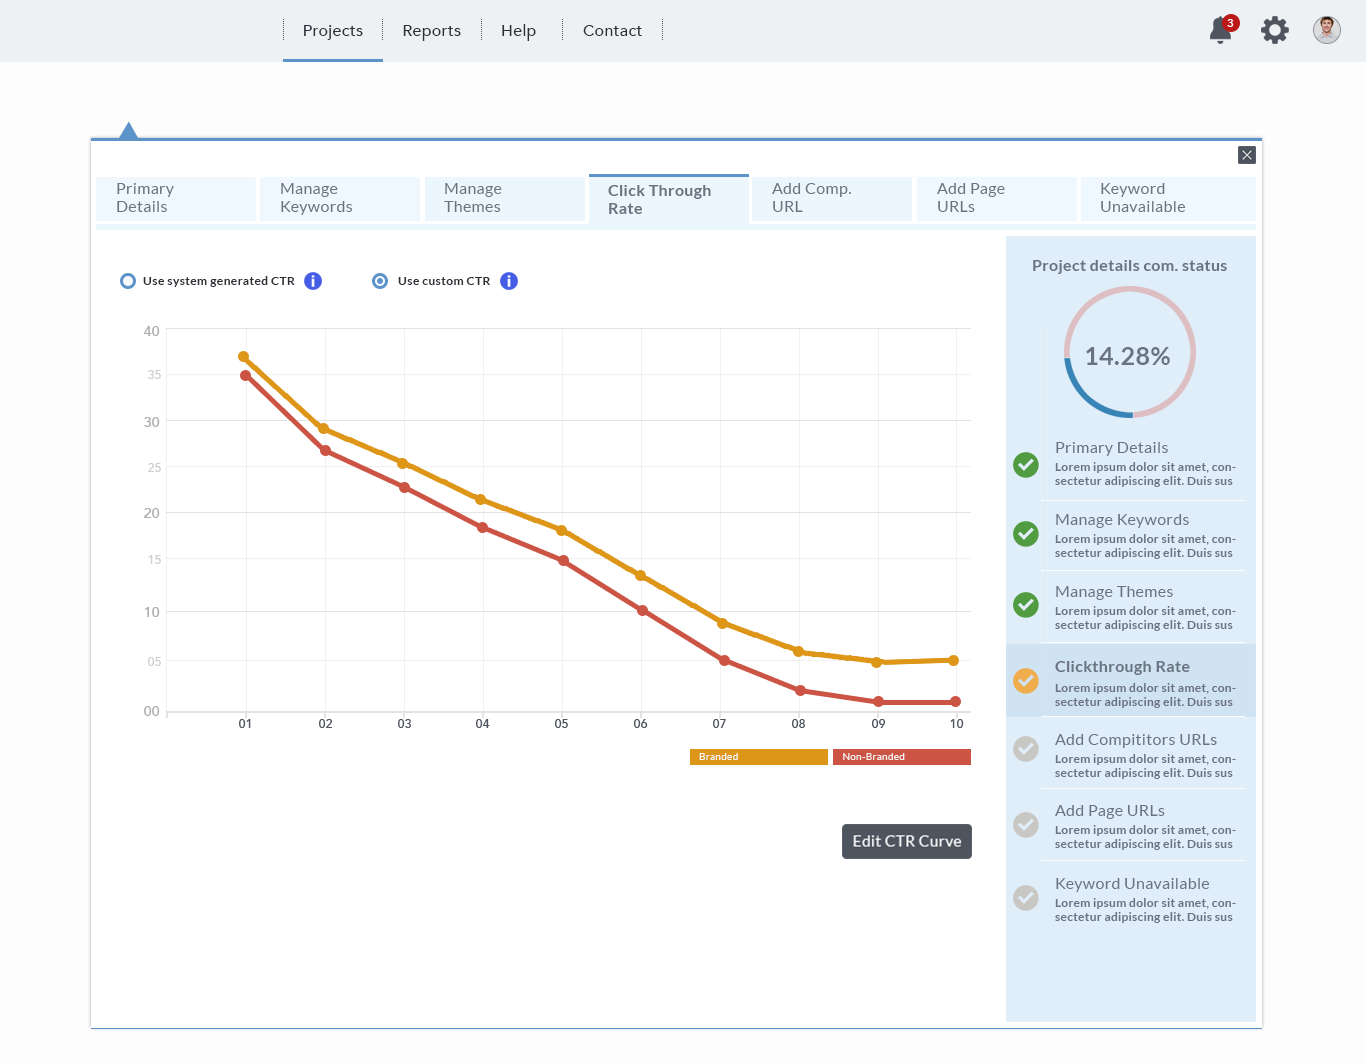Click Non-Branded data point at position 07
This screenshot has height=1063, width=1366.
point(724,660)
